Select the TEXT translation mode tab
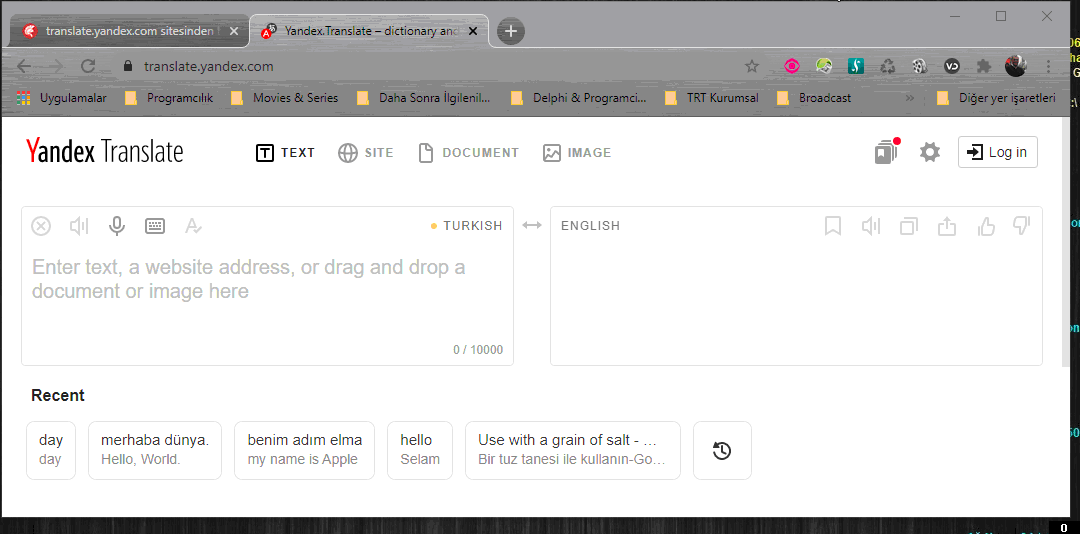 [285, 153]
